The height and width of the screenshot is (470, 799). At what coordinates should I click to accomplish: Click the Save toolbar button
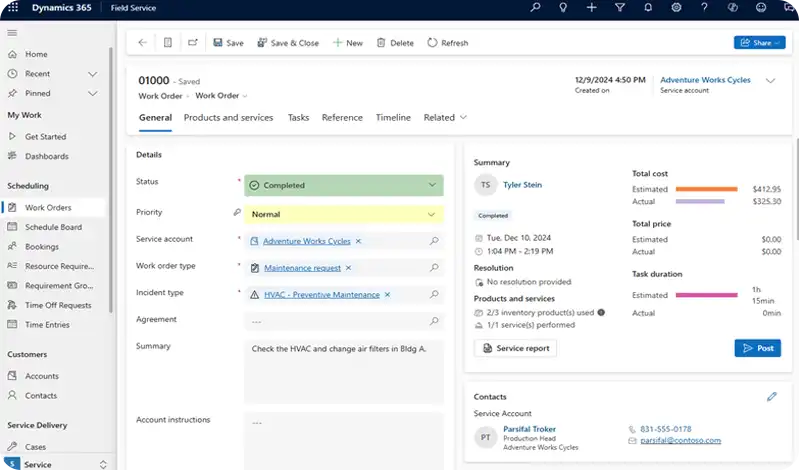pos(228,43)
